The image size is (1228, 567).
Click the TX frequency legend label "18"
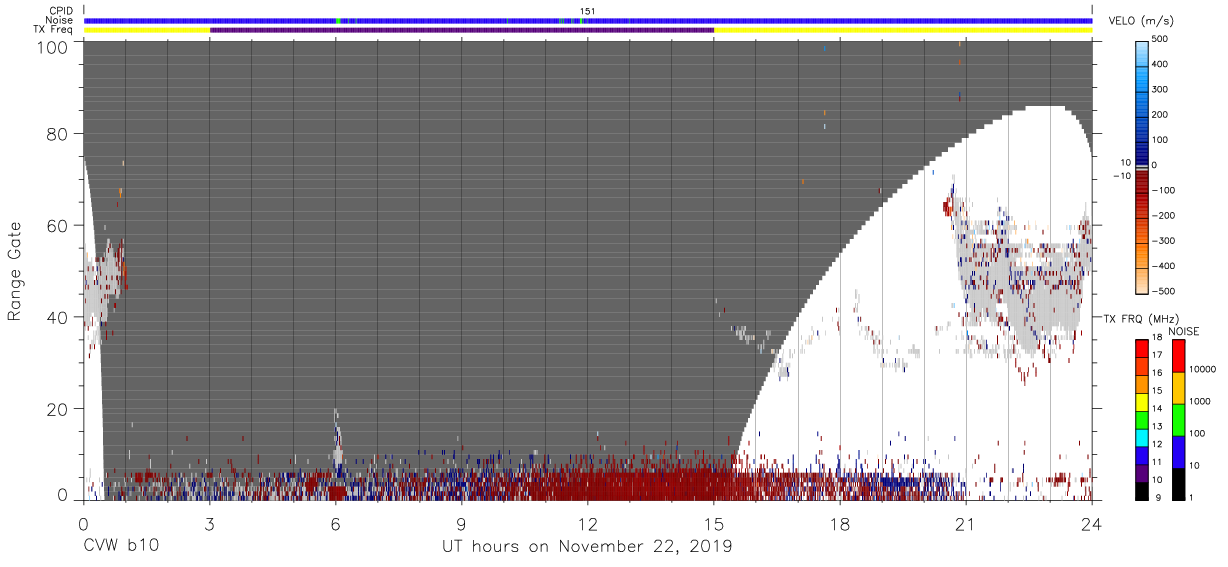(1157, 338)
